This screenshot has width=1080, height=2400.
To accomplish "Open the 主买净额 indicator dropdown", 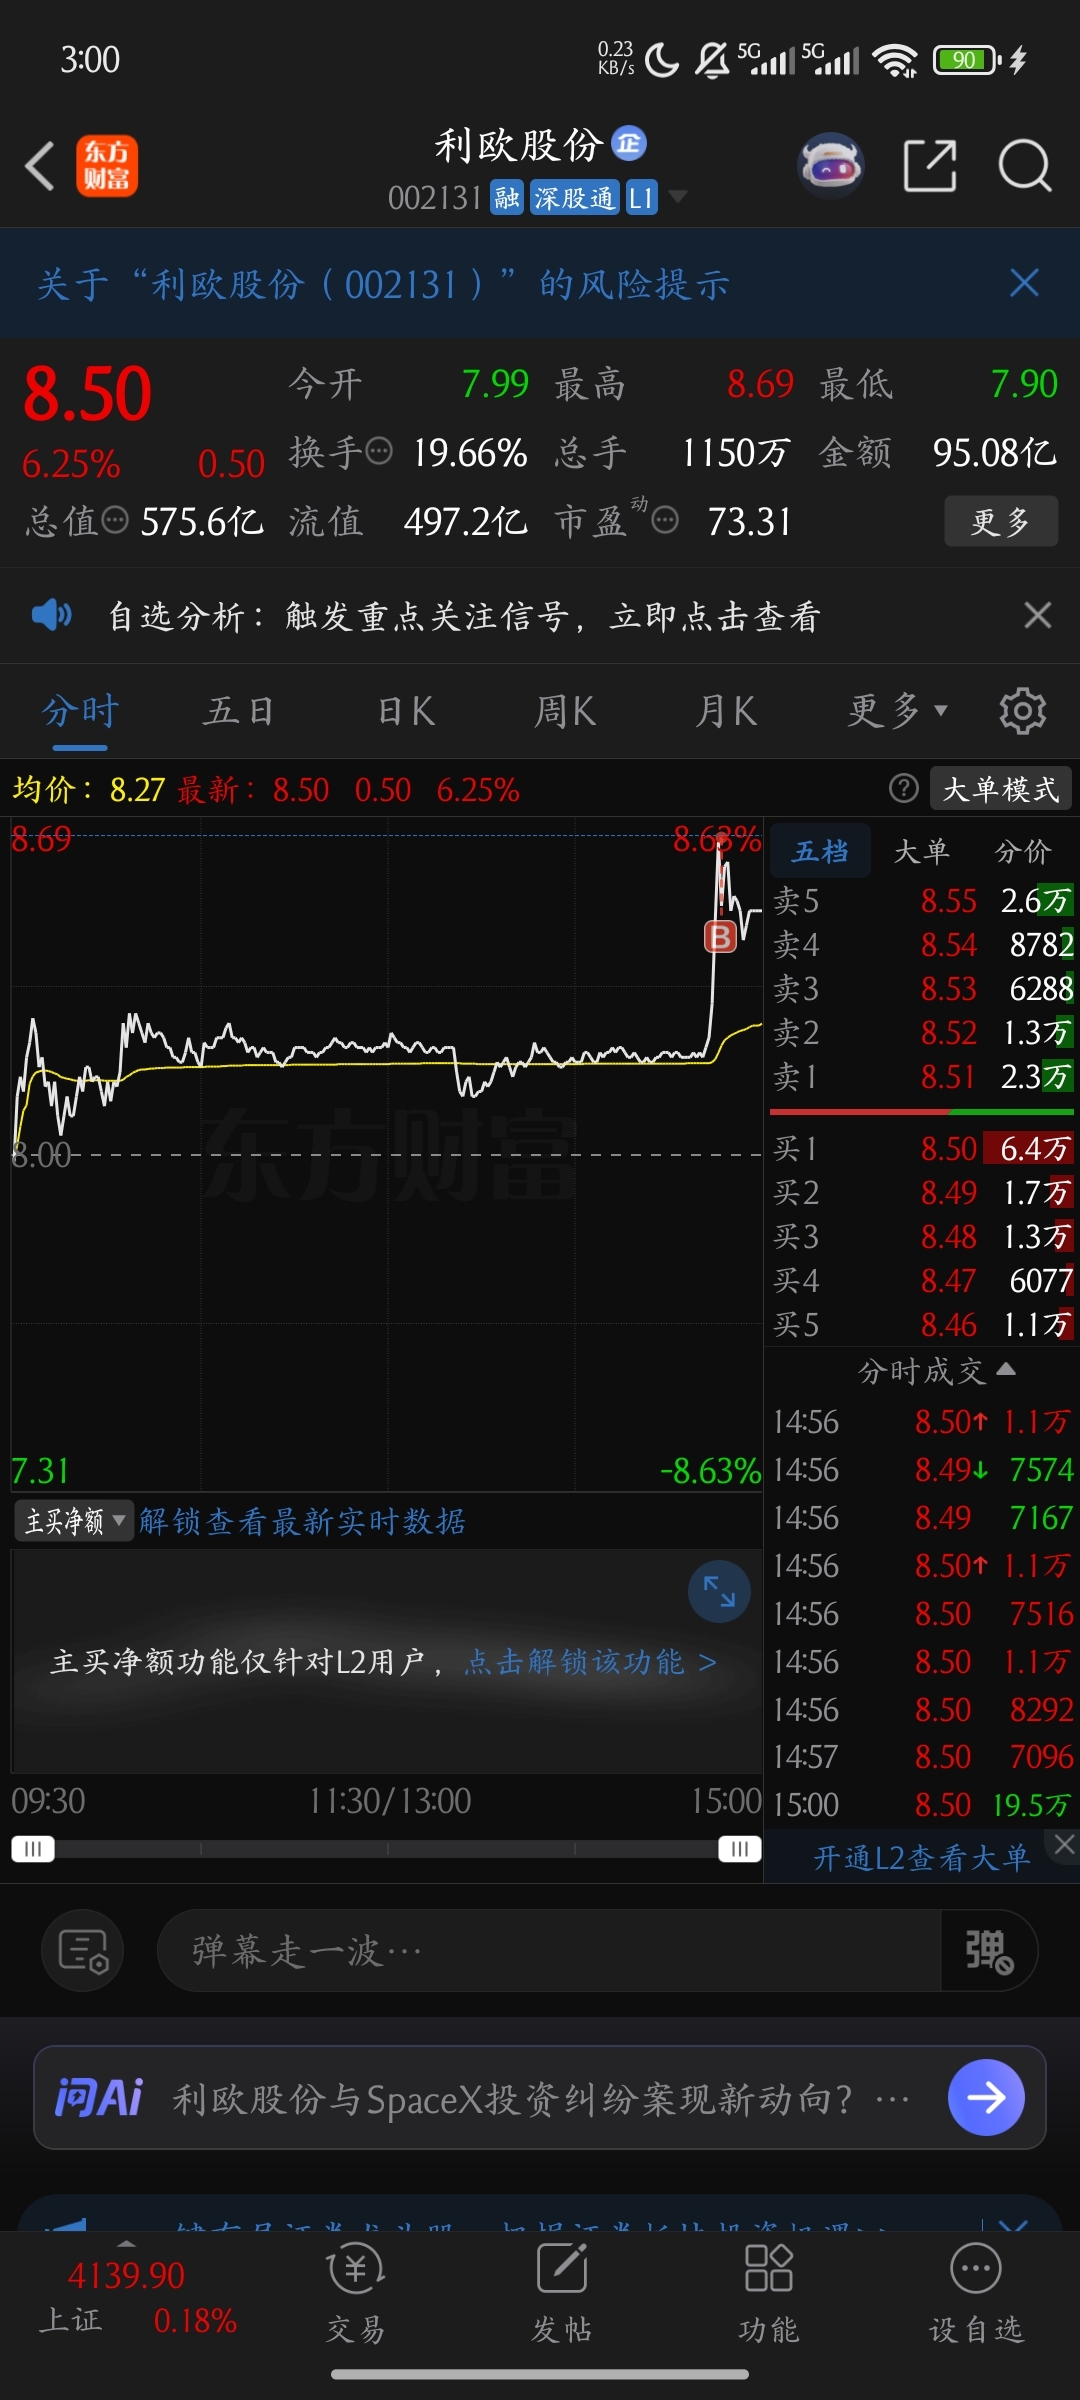I will point(73,1521).
